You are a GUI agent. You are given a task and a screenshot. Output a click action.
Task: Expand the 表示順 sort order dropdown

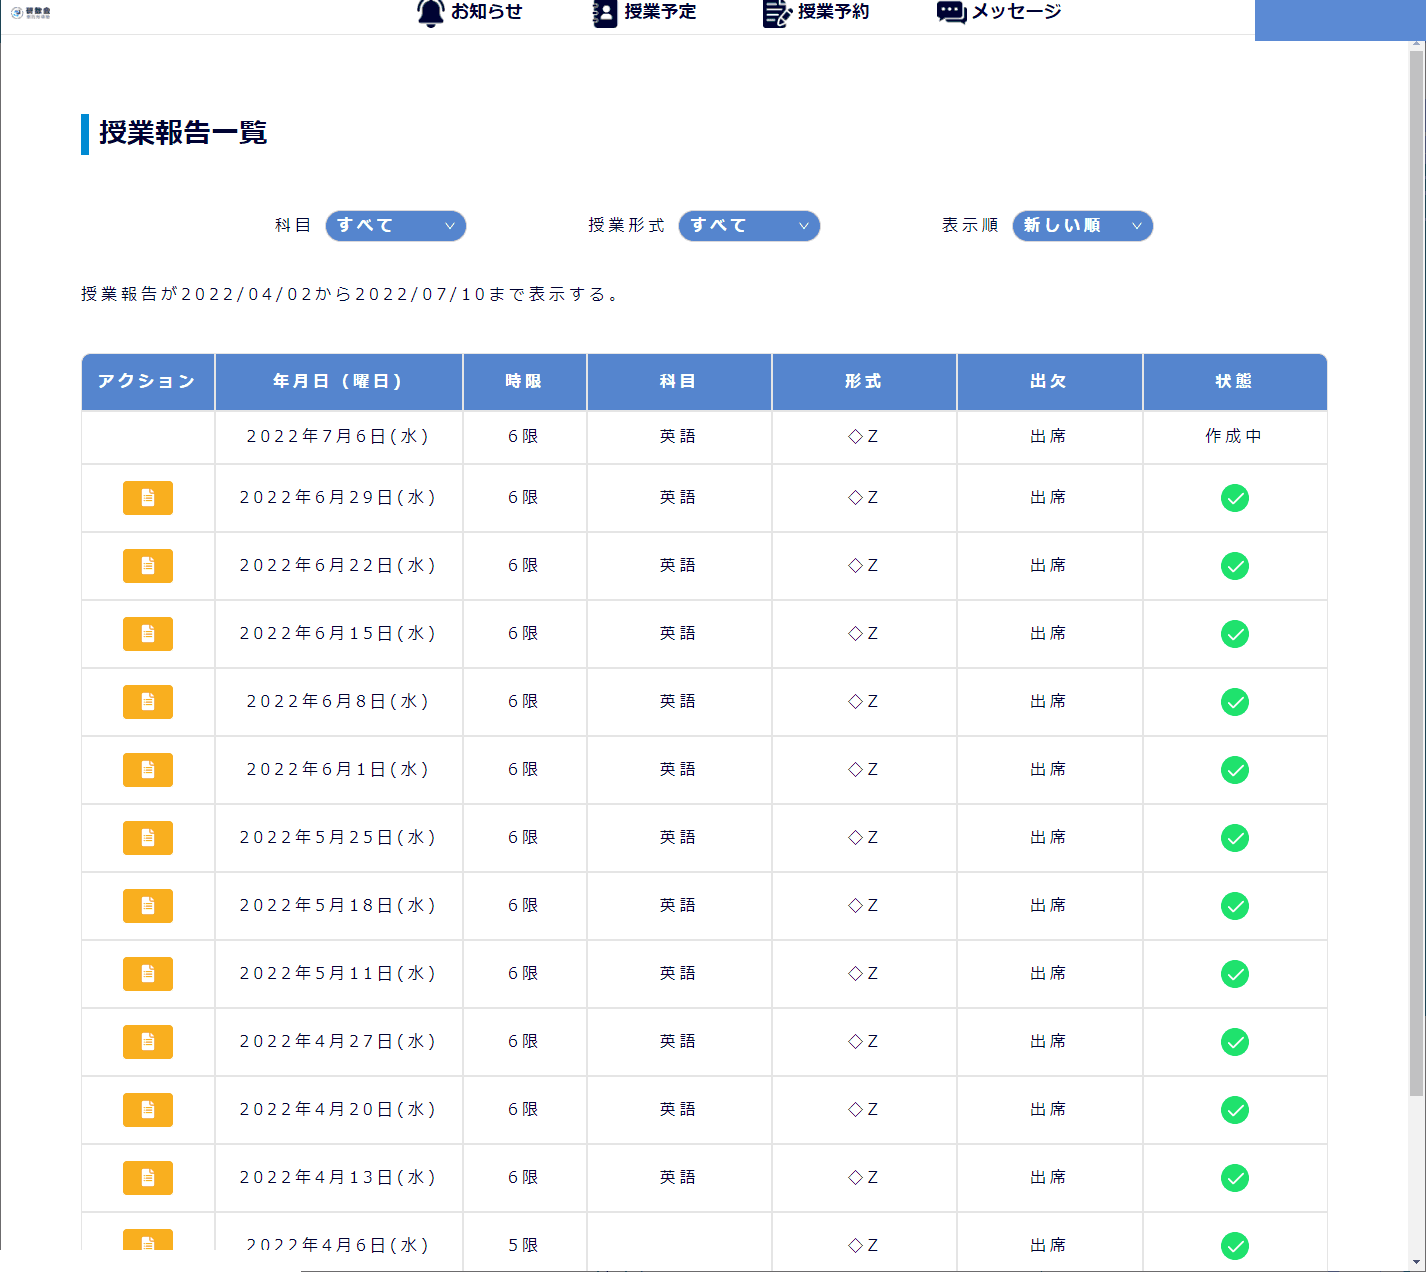point(1083,226)
